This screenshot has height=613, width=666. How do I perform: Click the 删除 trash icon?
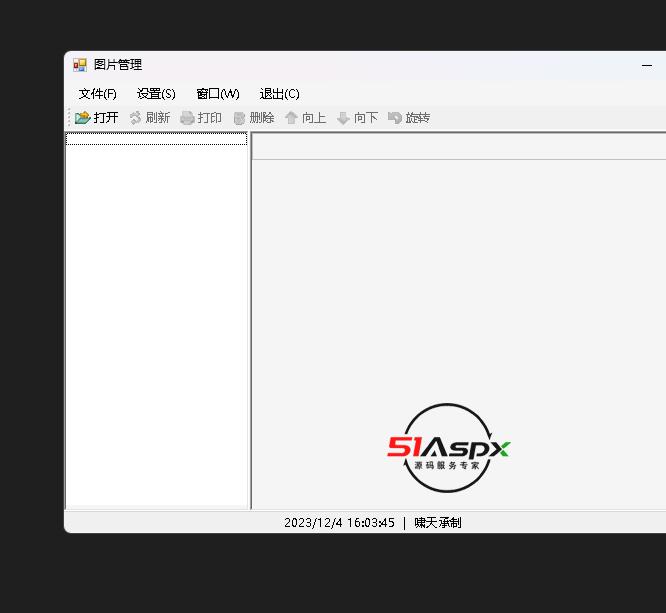click(239, 118)
